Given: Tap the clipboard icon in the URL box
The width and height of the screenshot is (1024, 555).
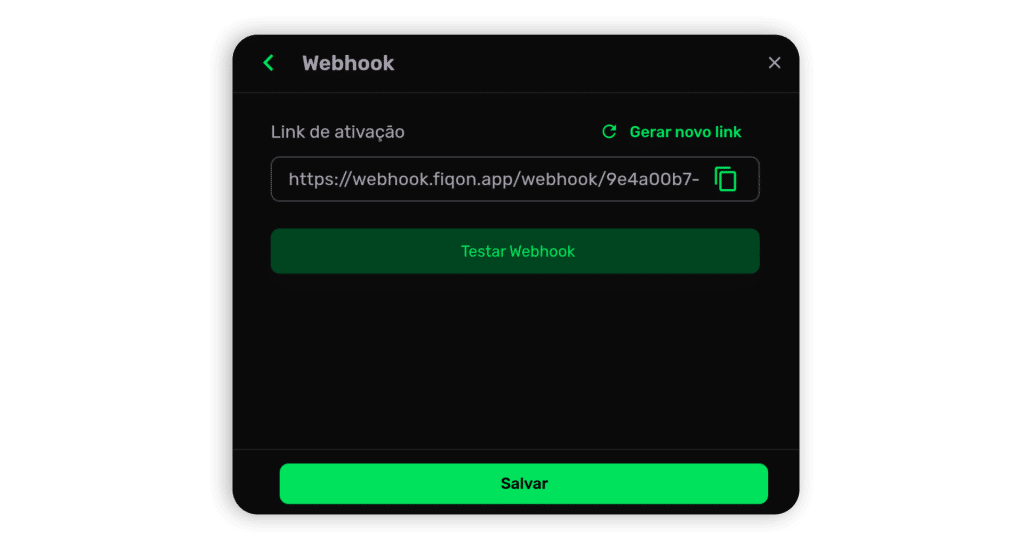Looking at the screenshot, I should click(726, 179).
